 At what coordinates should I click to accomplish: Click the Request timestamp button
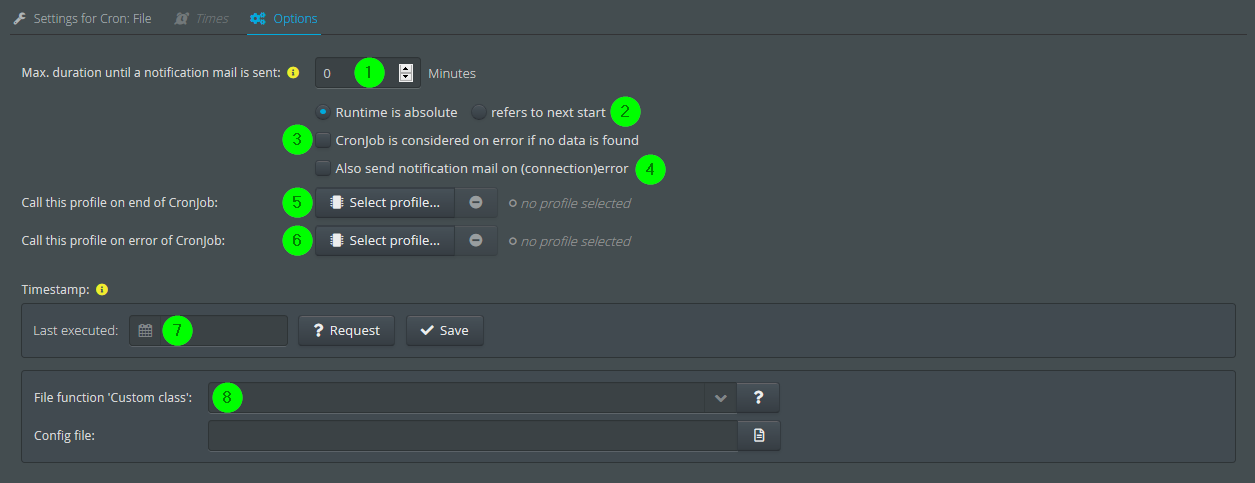pyautogui.click(x=346, y=331)
